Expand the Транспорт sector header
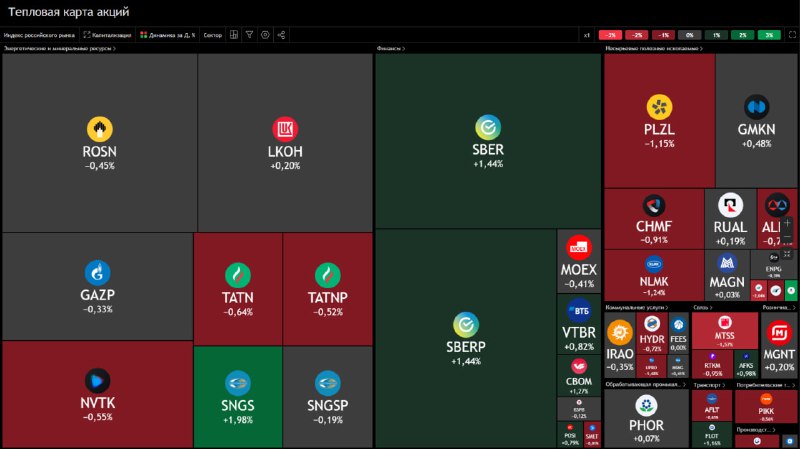The height and width of the screenshot is (449, 800). tap(710, 385)
